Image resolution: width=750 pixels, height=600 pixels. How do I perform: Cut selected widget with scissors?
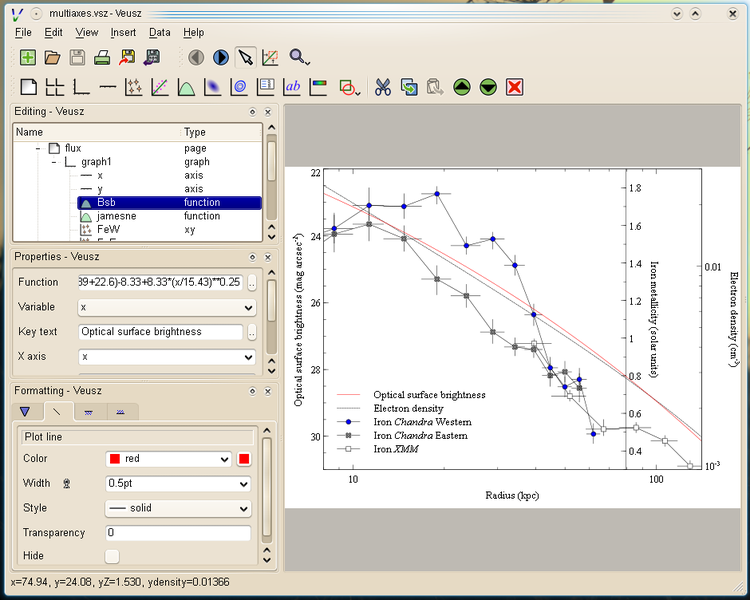pyautogui.click(x=383, y=87)
